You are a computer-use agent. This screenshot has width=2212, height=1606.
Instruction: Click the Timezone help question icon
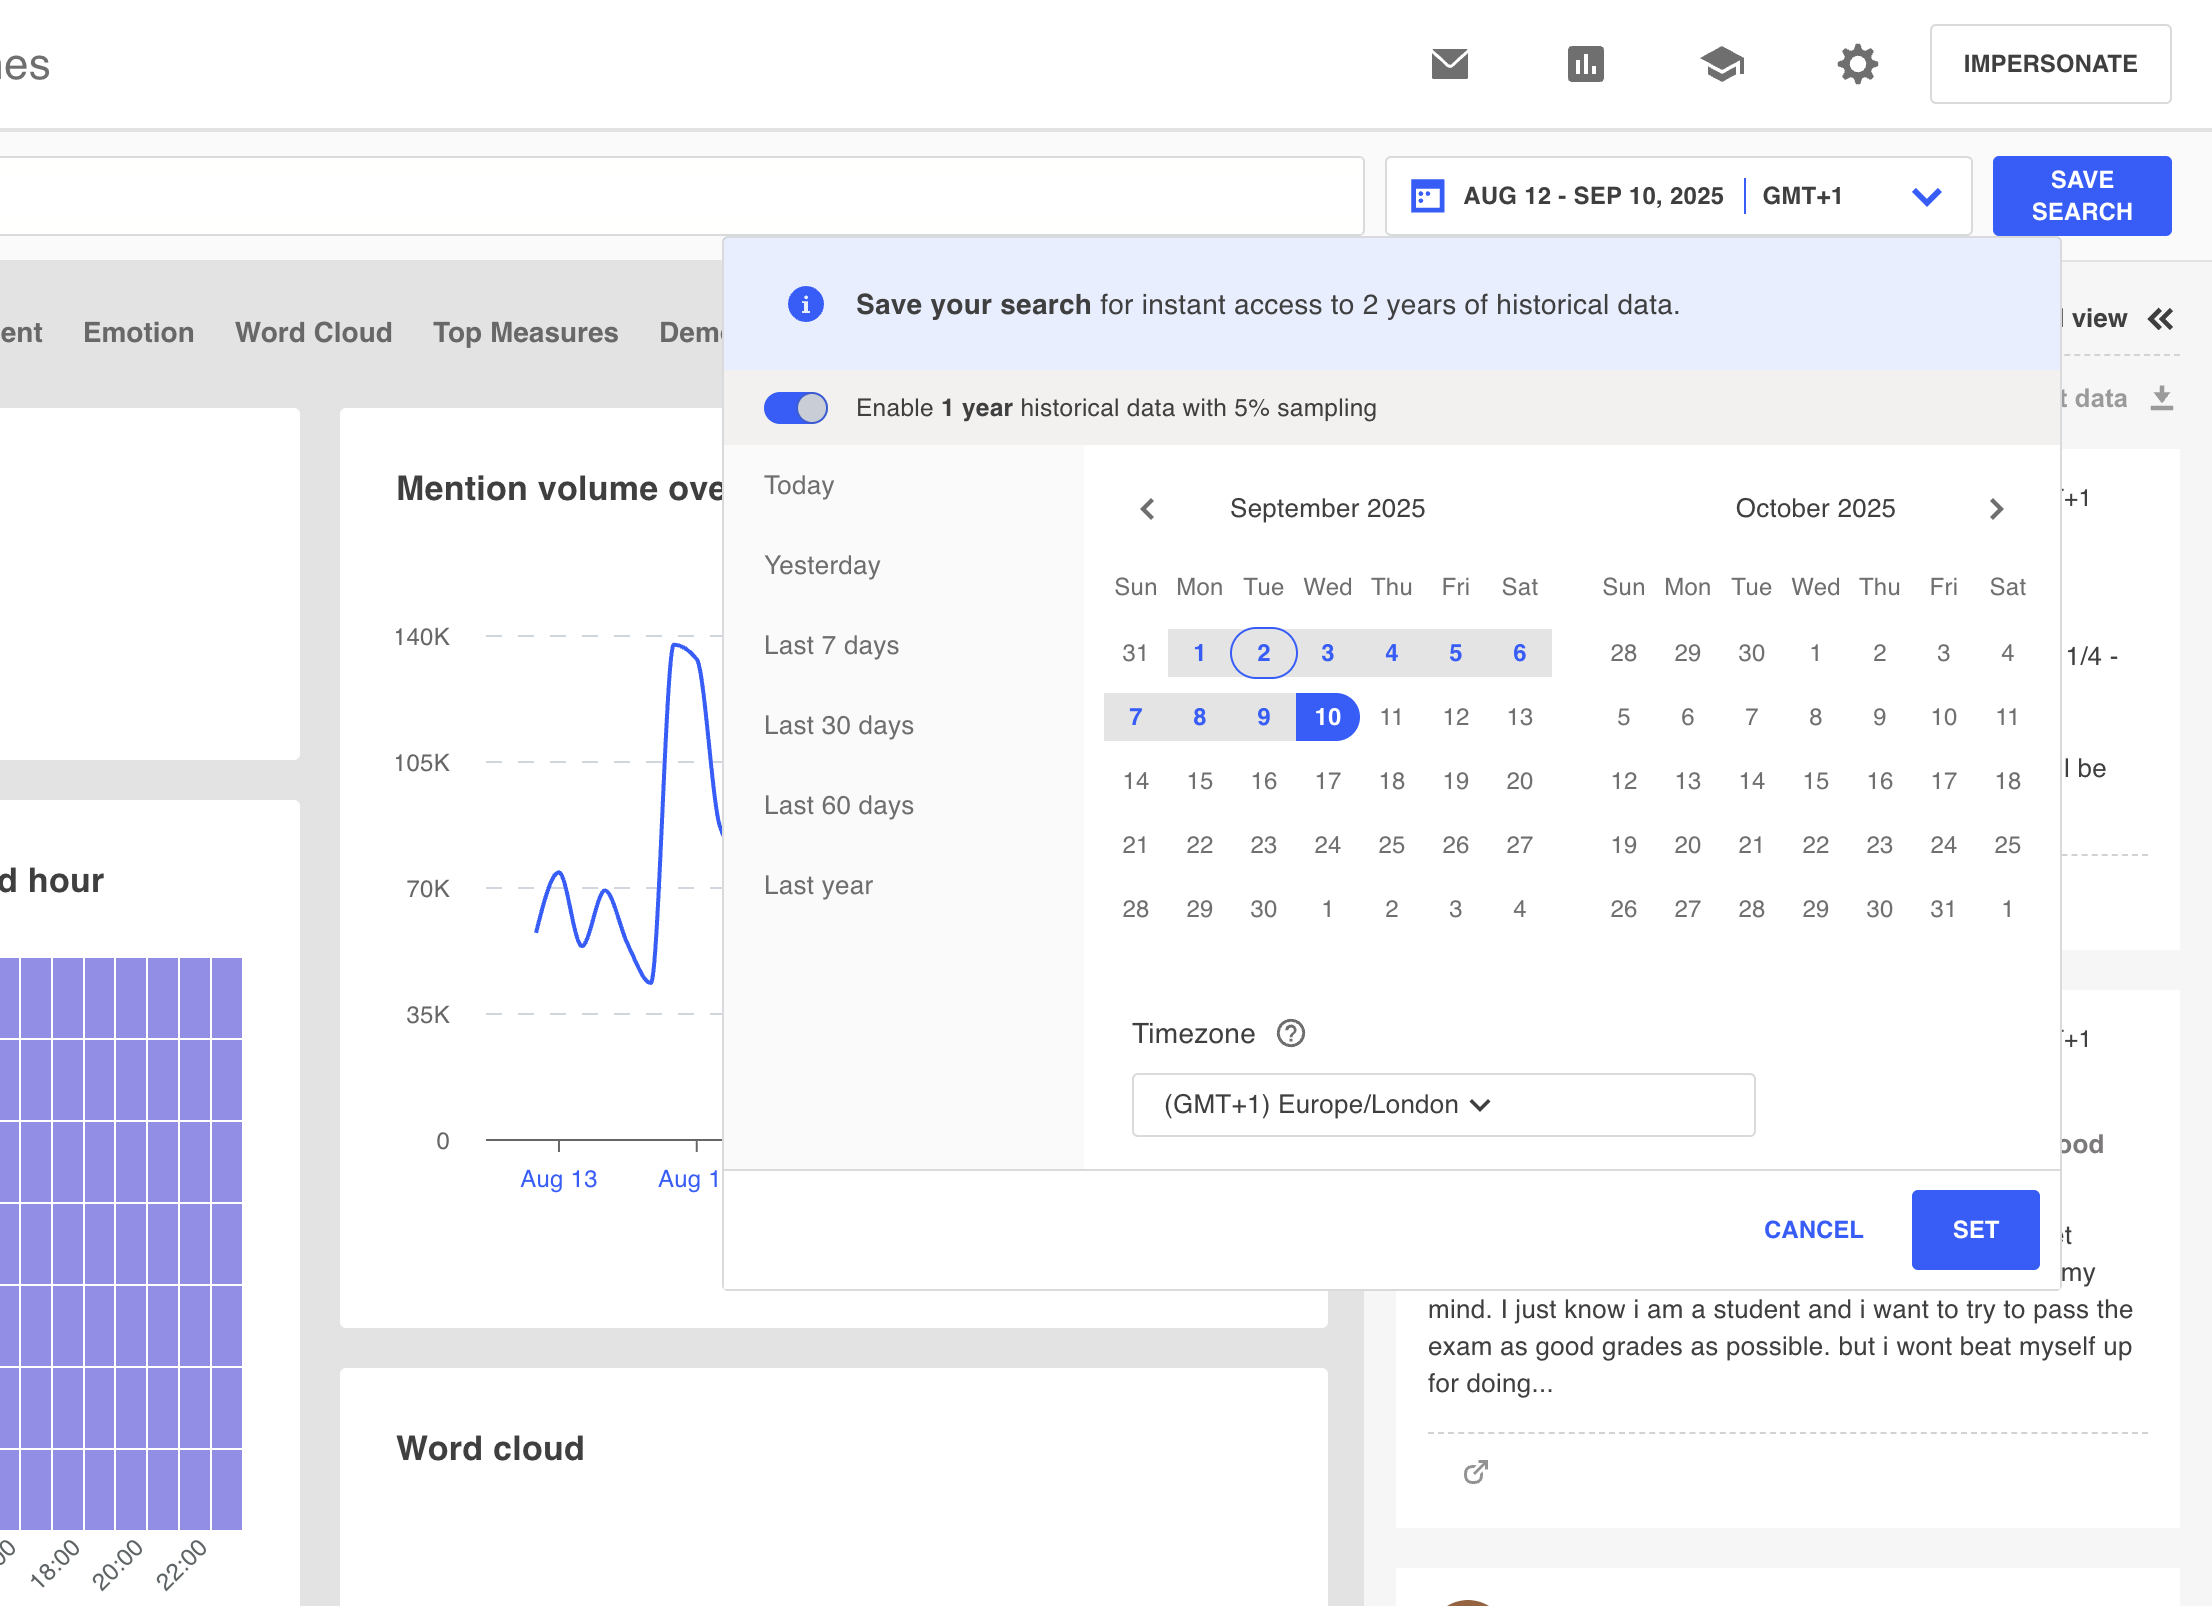pyautogui.click(x=1291, y=1033)
